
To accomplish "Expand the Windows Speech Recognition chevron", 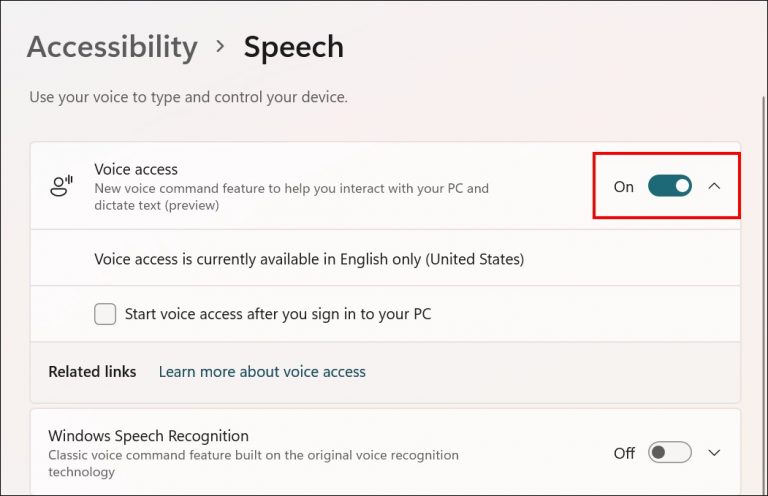I will pyautogui.click(x=714, y=453).
